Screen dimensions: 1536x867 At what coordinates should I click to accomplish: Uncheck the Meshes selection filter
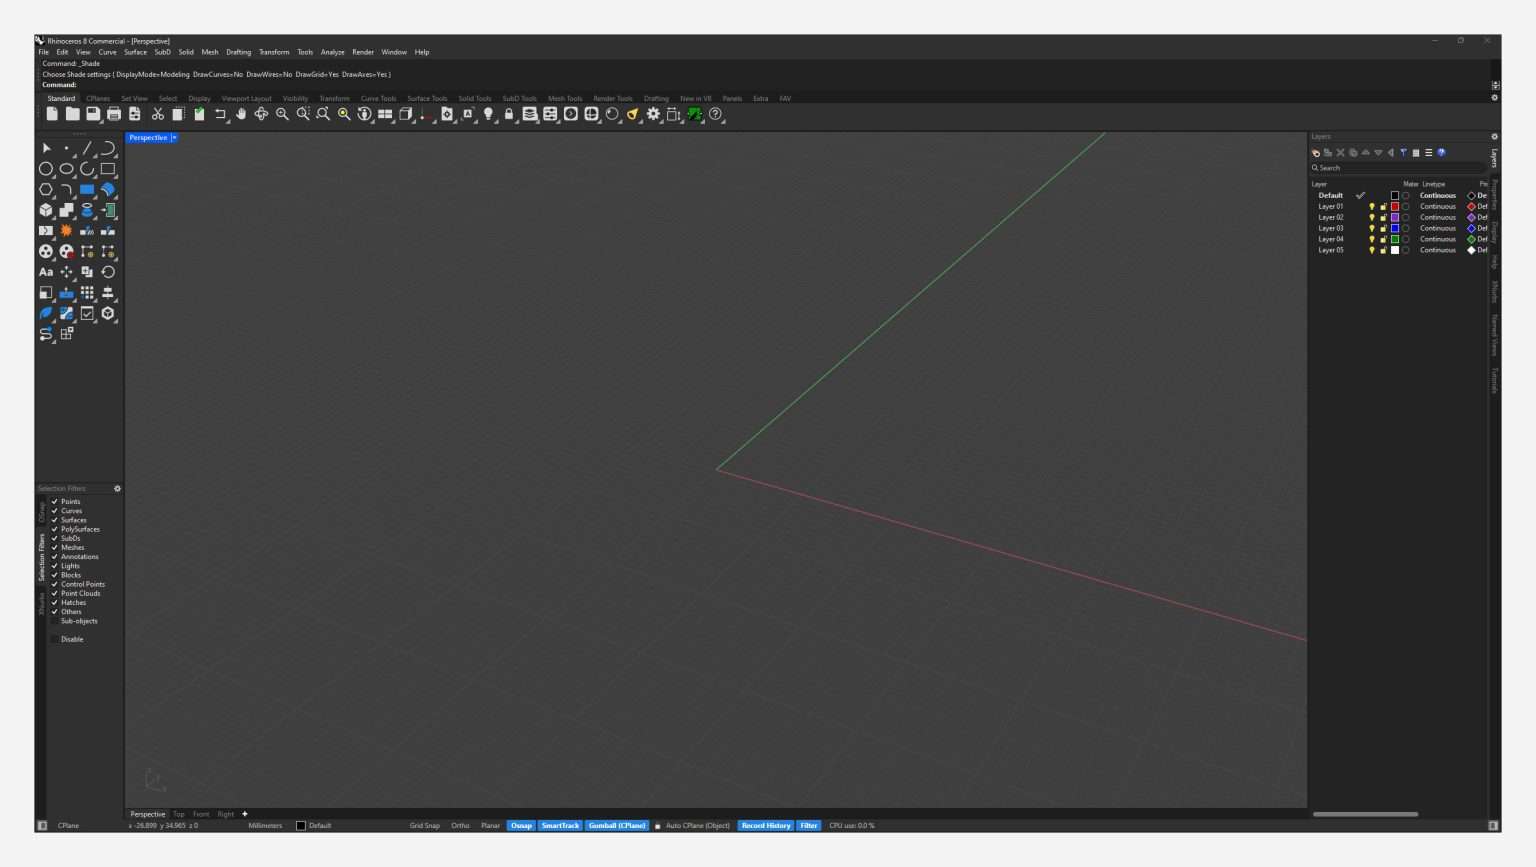(55, 548)
